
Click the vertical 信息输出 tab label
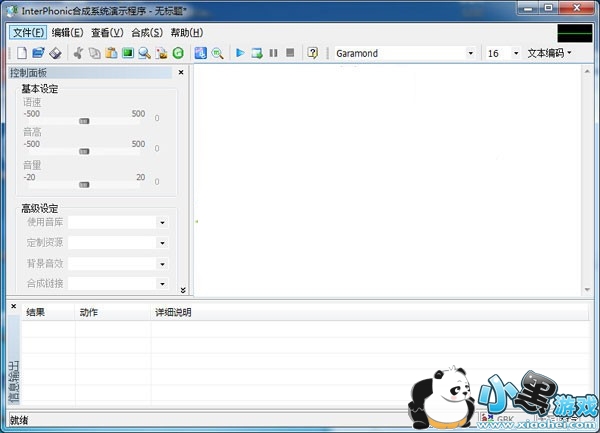tap(14, 382)
